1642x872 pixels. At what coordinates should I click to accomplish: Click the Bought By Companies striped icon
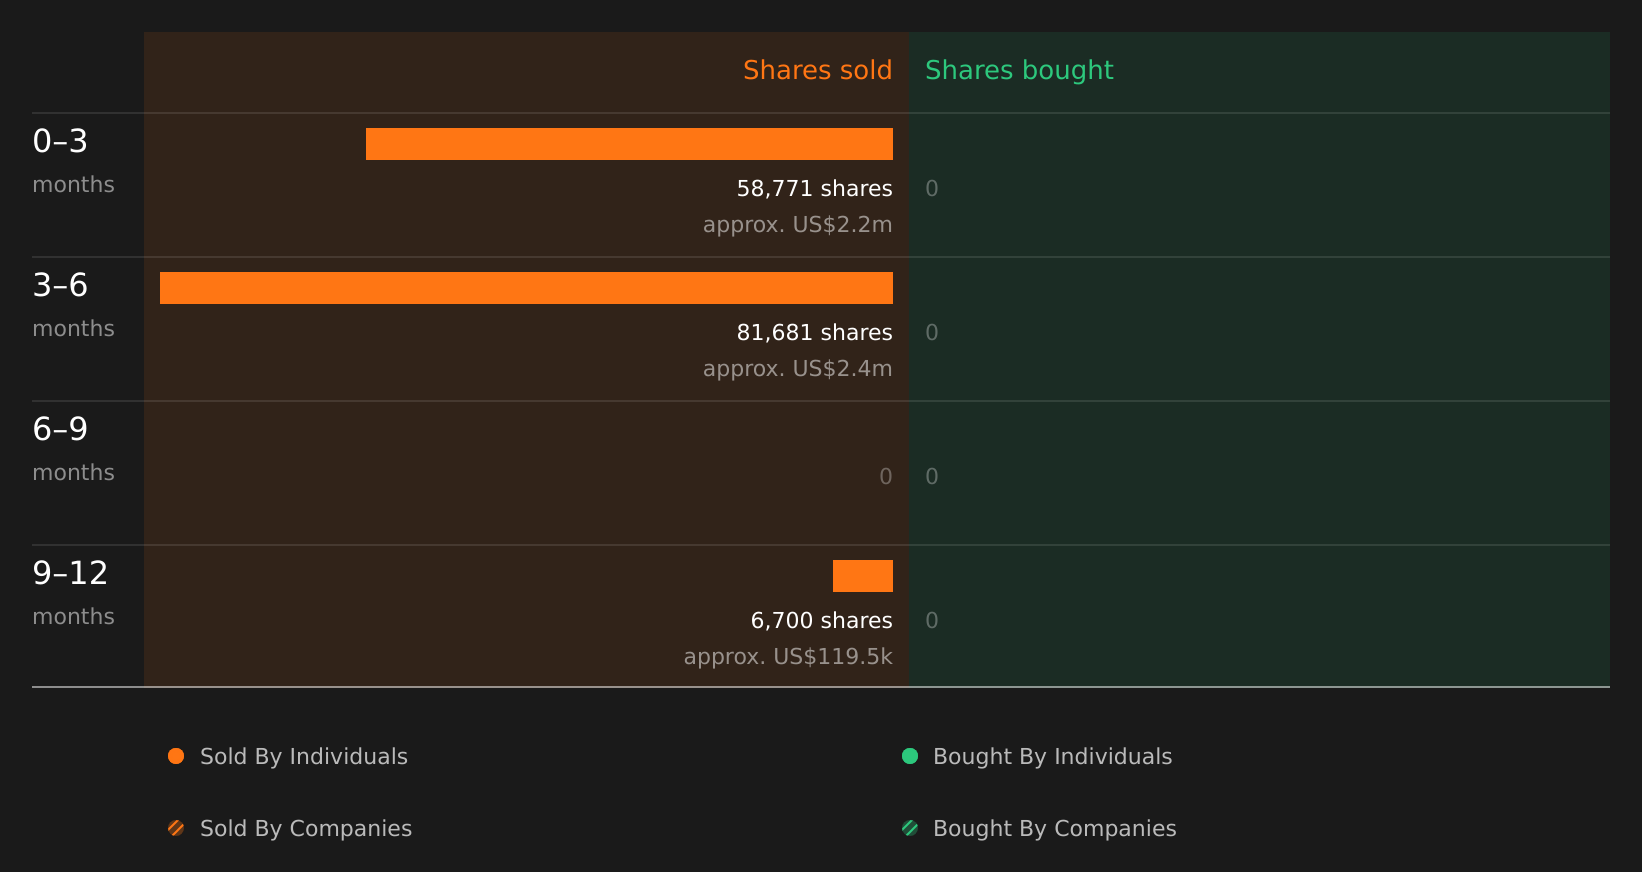[910, 828]
